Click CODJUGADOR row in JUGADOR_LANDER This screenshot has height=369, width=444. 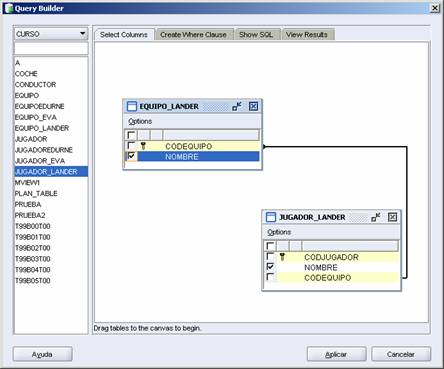(x=331, y=257)
